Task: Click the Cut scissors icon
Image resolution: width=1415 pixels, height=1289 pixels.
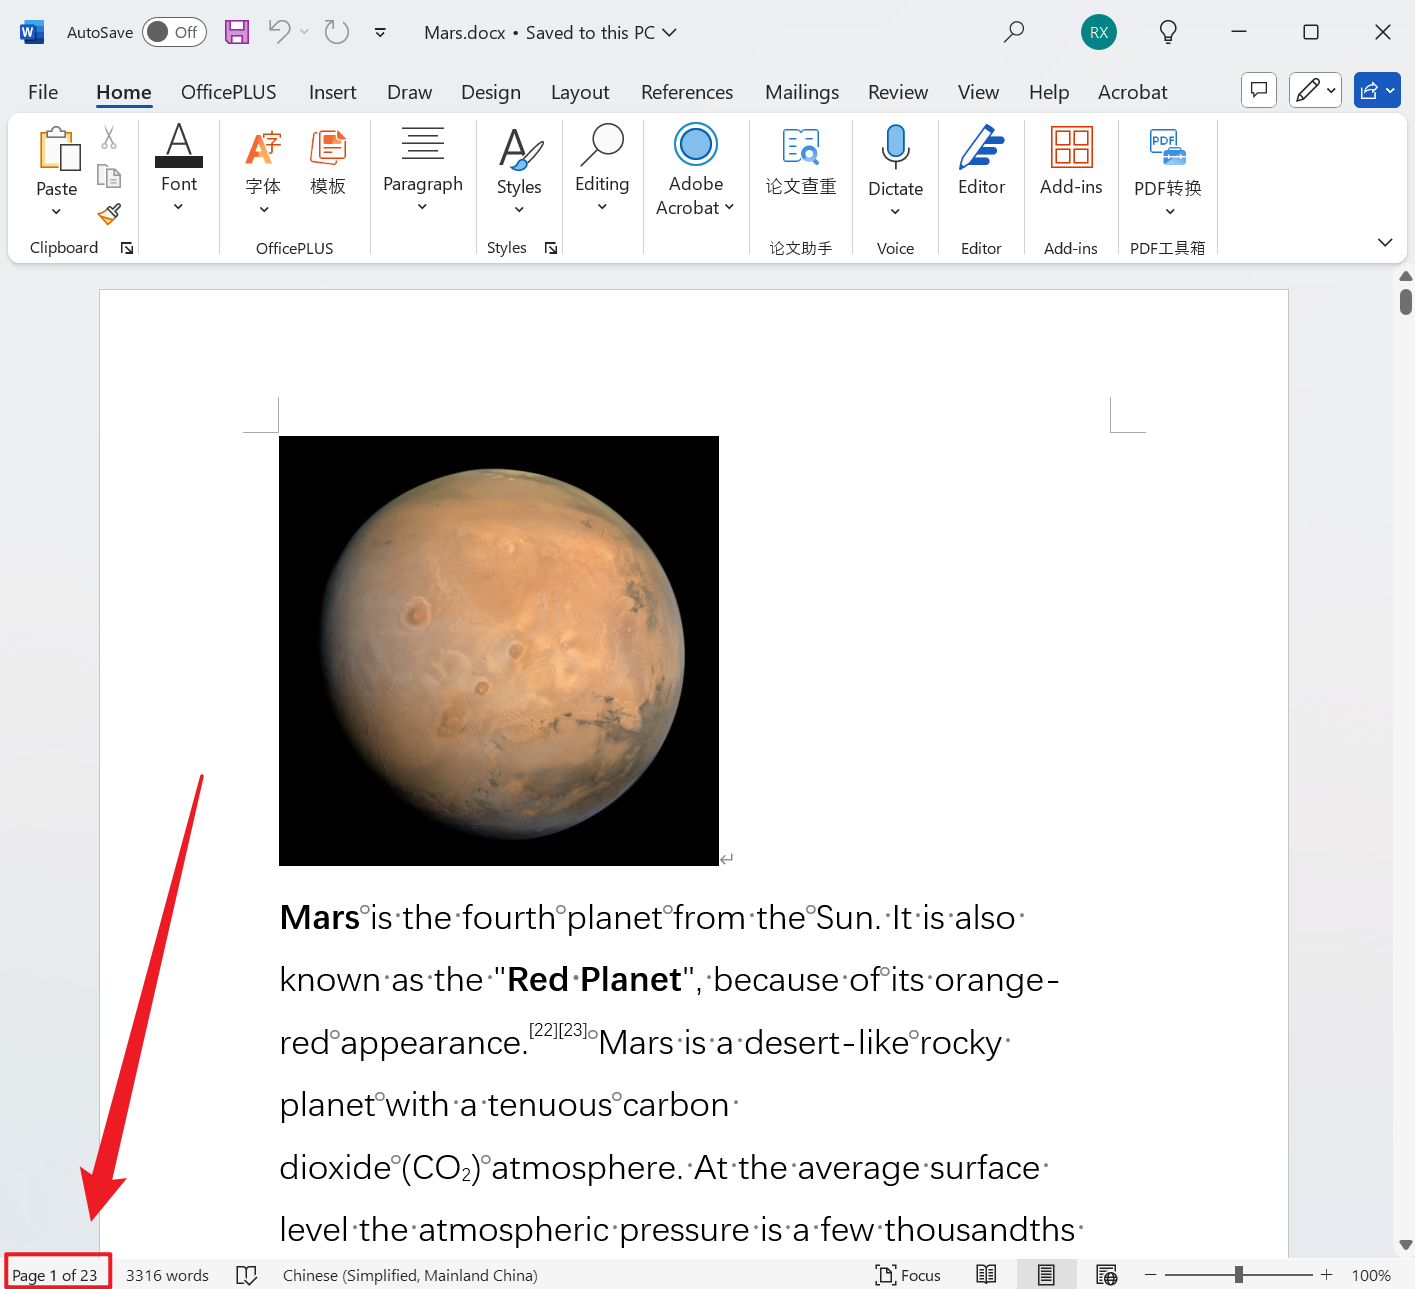Action: [109, 138]
